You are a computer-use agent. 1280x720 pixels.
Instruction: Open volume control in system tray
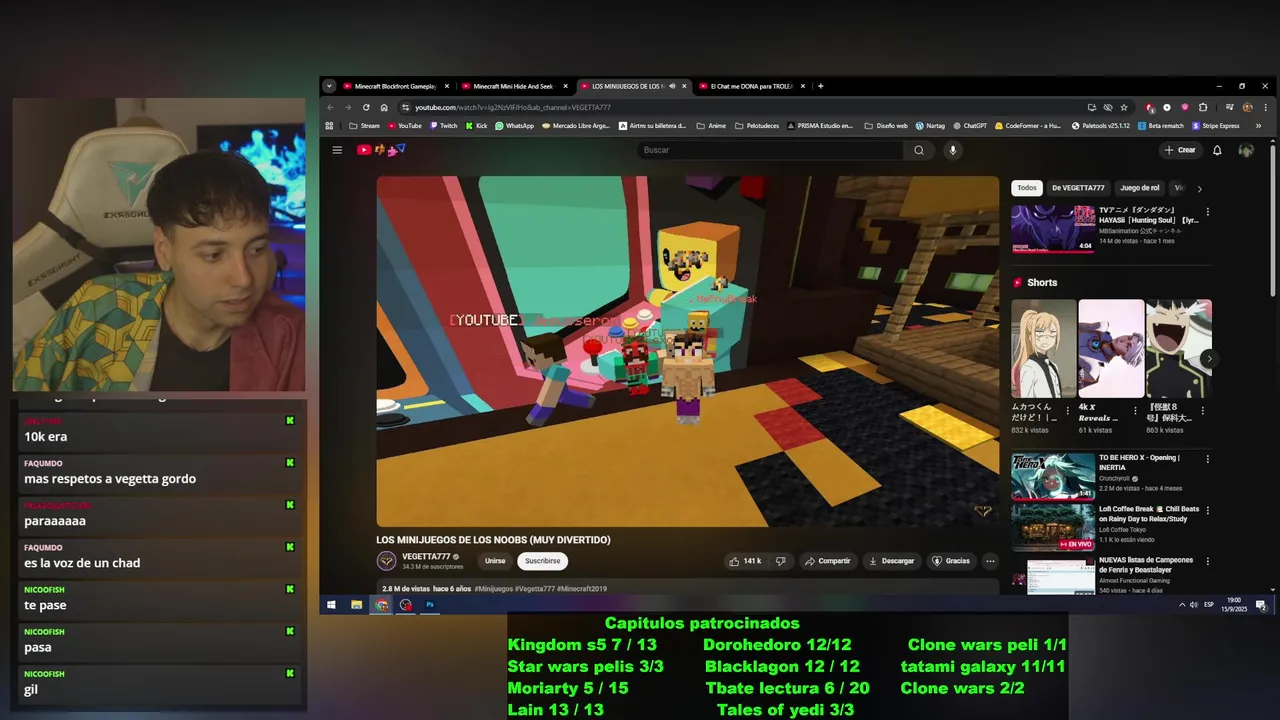(1194, 605)
